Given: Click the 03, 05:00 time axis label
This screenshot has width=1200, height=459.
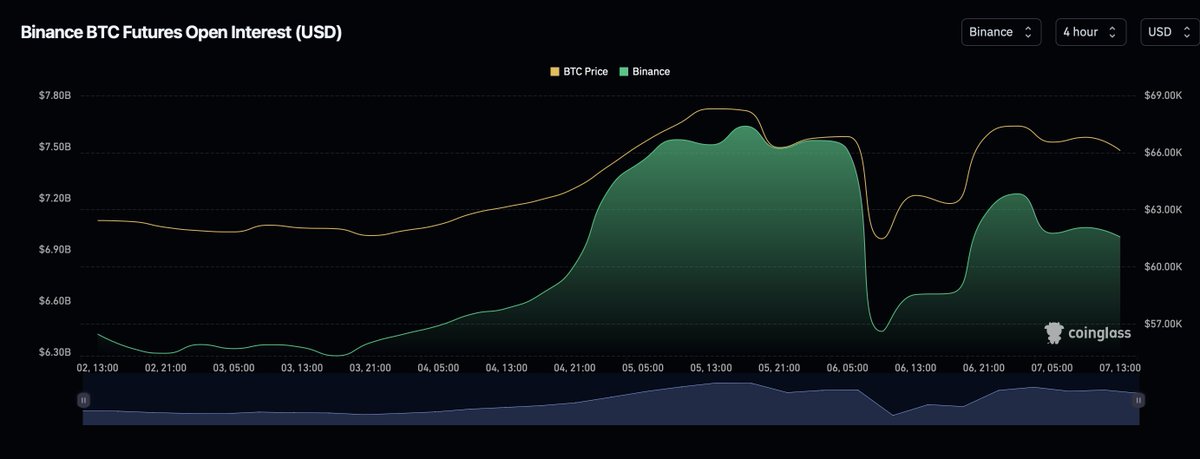Looking at the screenshot, I should [234, 368].
